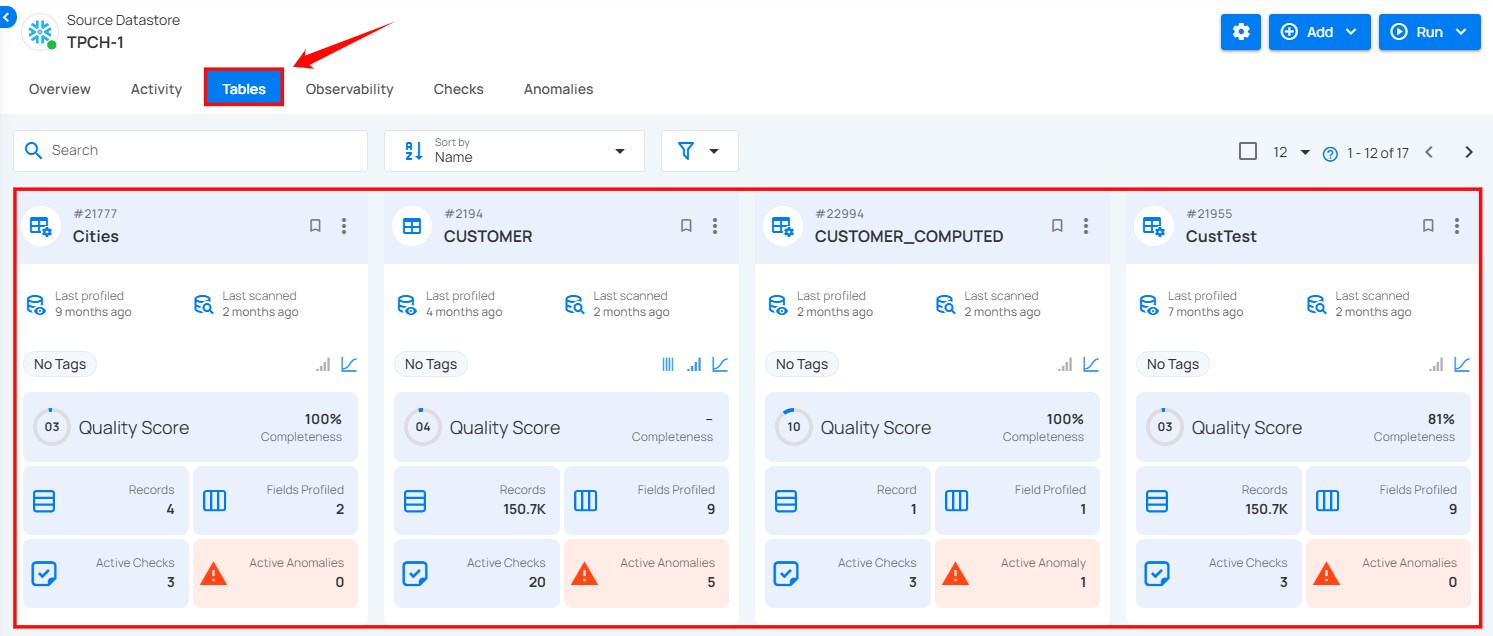
Task: Click the Run button
Action: tap(1429, 32)
